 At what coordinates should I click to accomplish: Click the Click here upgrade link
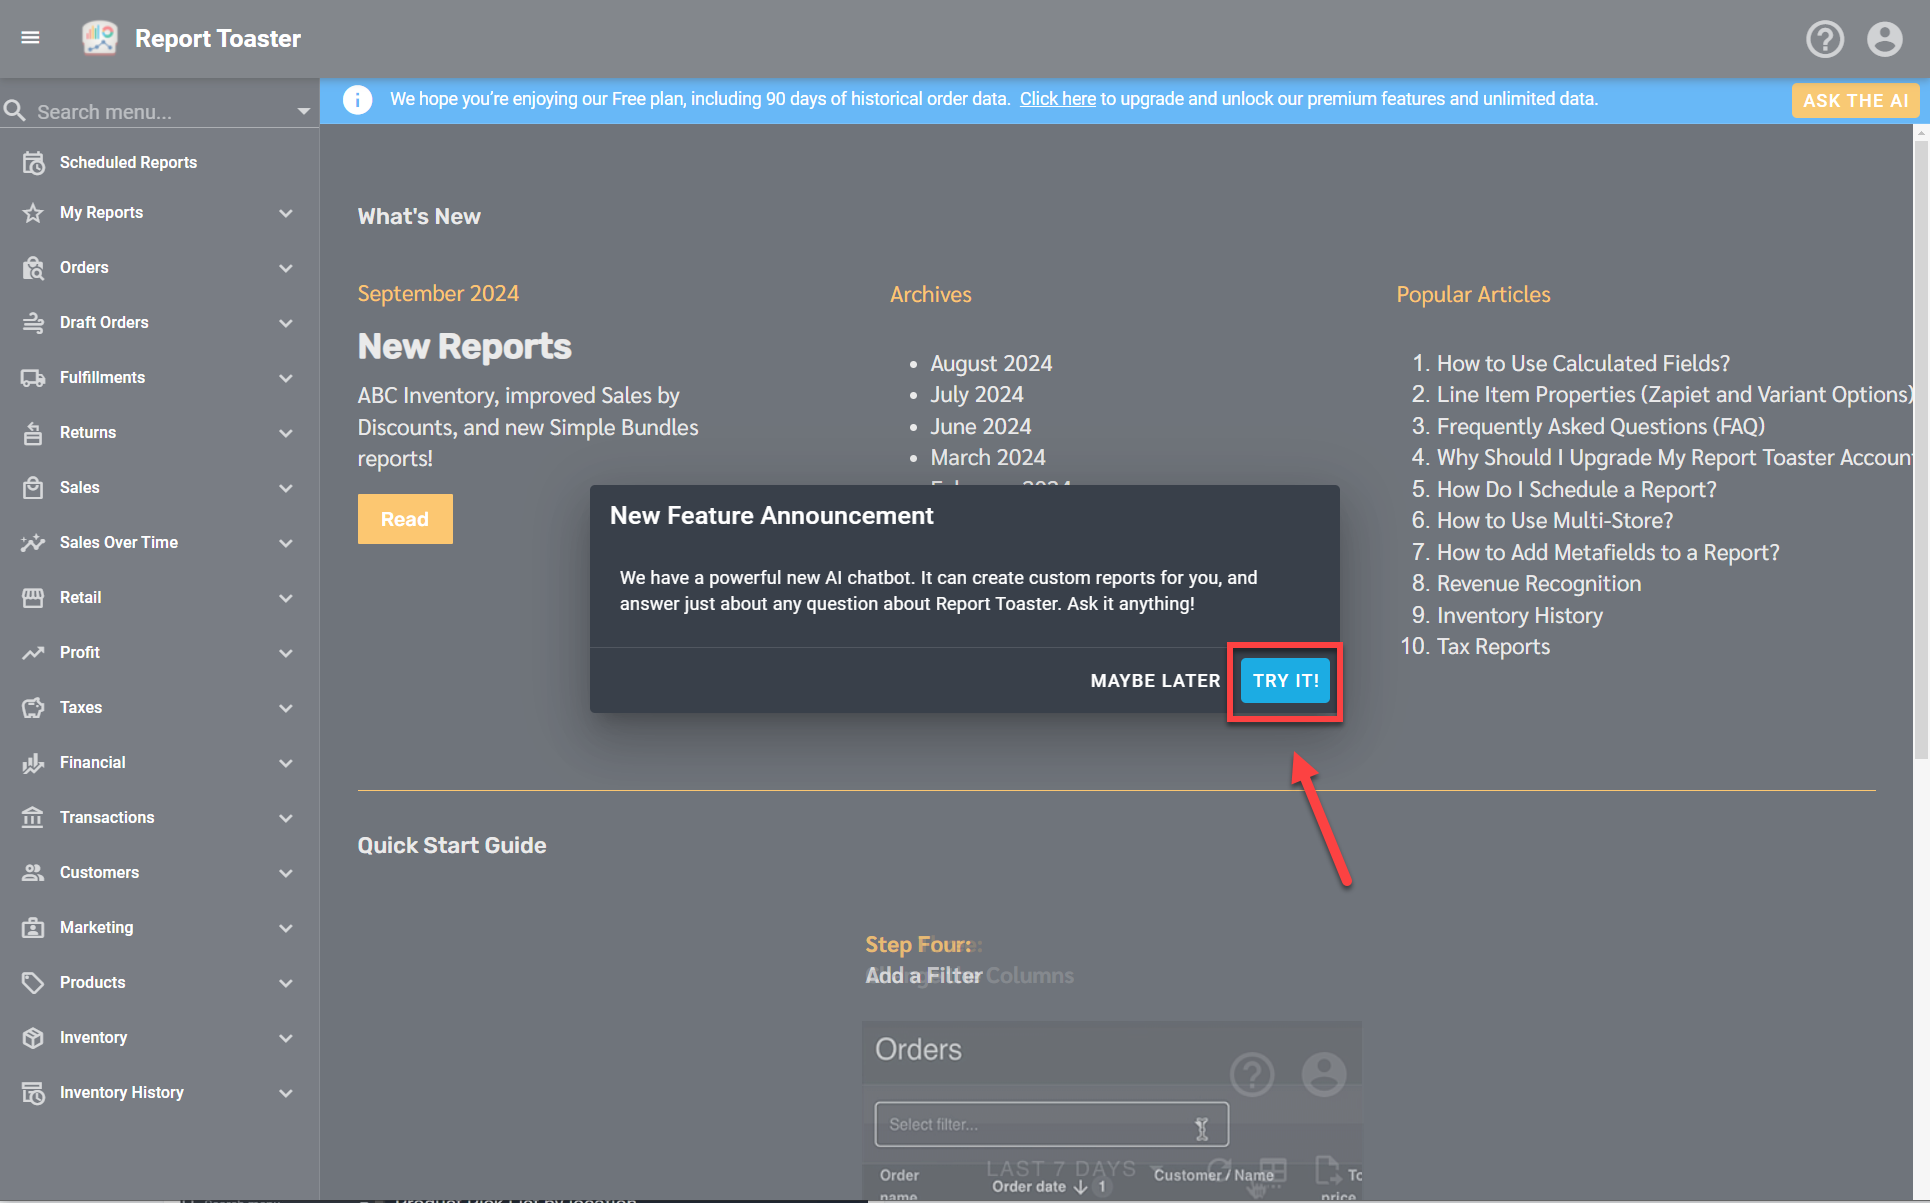coord(1057,99)
